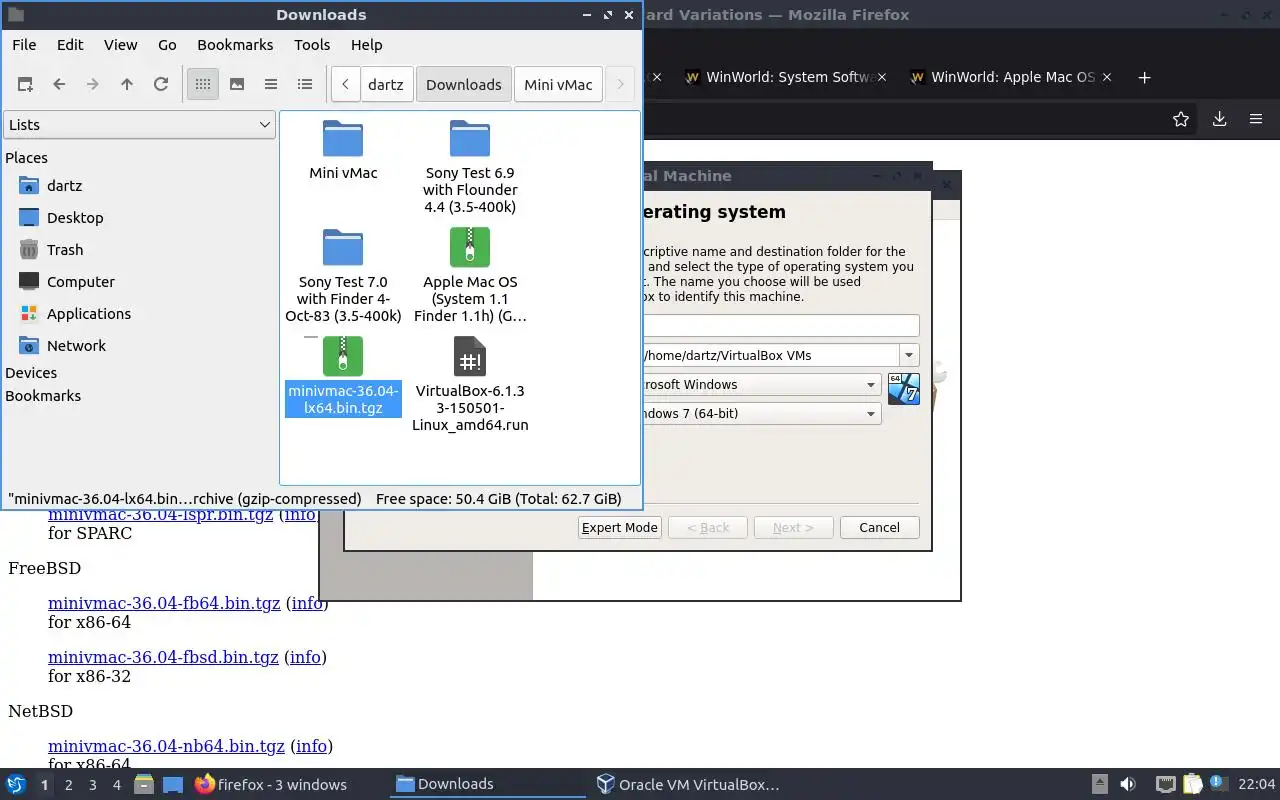Open the Bookmarks menu
This screenshot has height=800, width=1280.
click(235, 45)
